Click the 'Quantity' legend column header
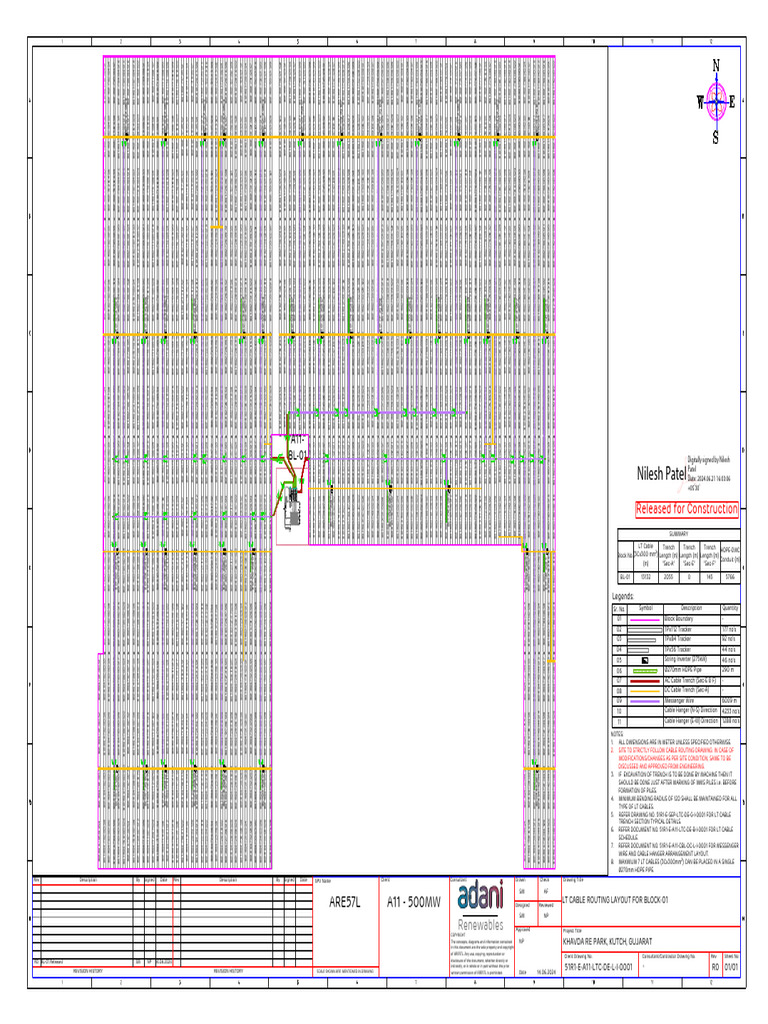 coord(730,608)
